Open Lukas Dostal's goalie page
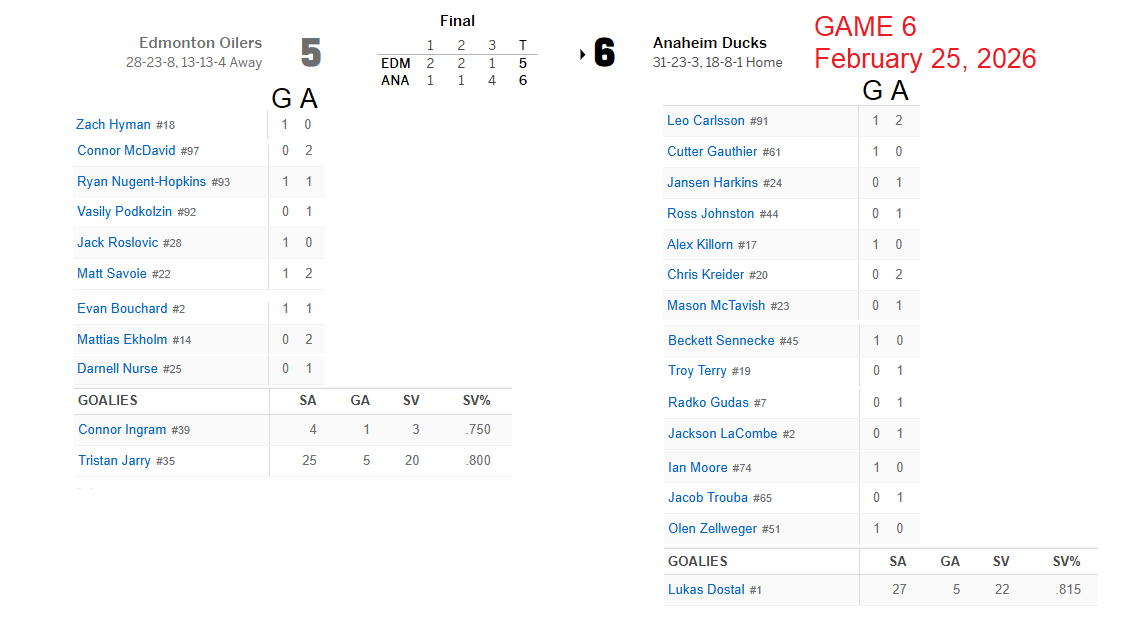 tap(706, 589)
